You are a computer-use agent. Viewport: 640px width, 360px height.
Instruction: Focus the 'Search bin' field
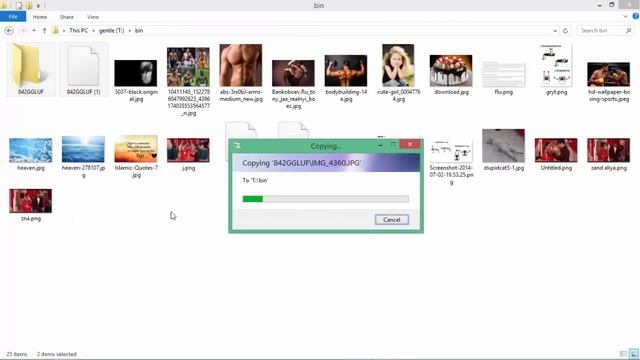pos(602,31)
